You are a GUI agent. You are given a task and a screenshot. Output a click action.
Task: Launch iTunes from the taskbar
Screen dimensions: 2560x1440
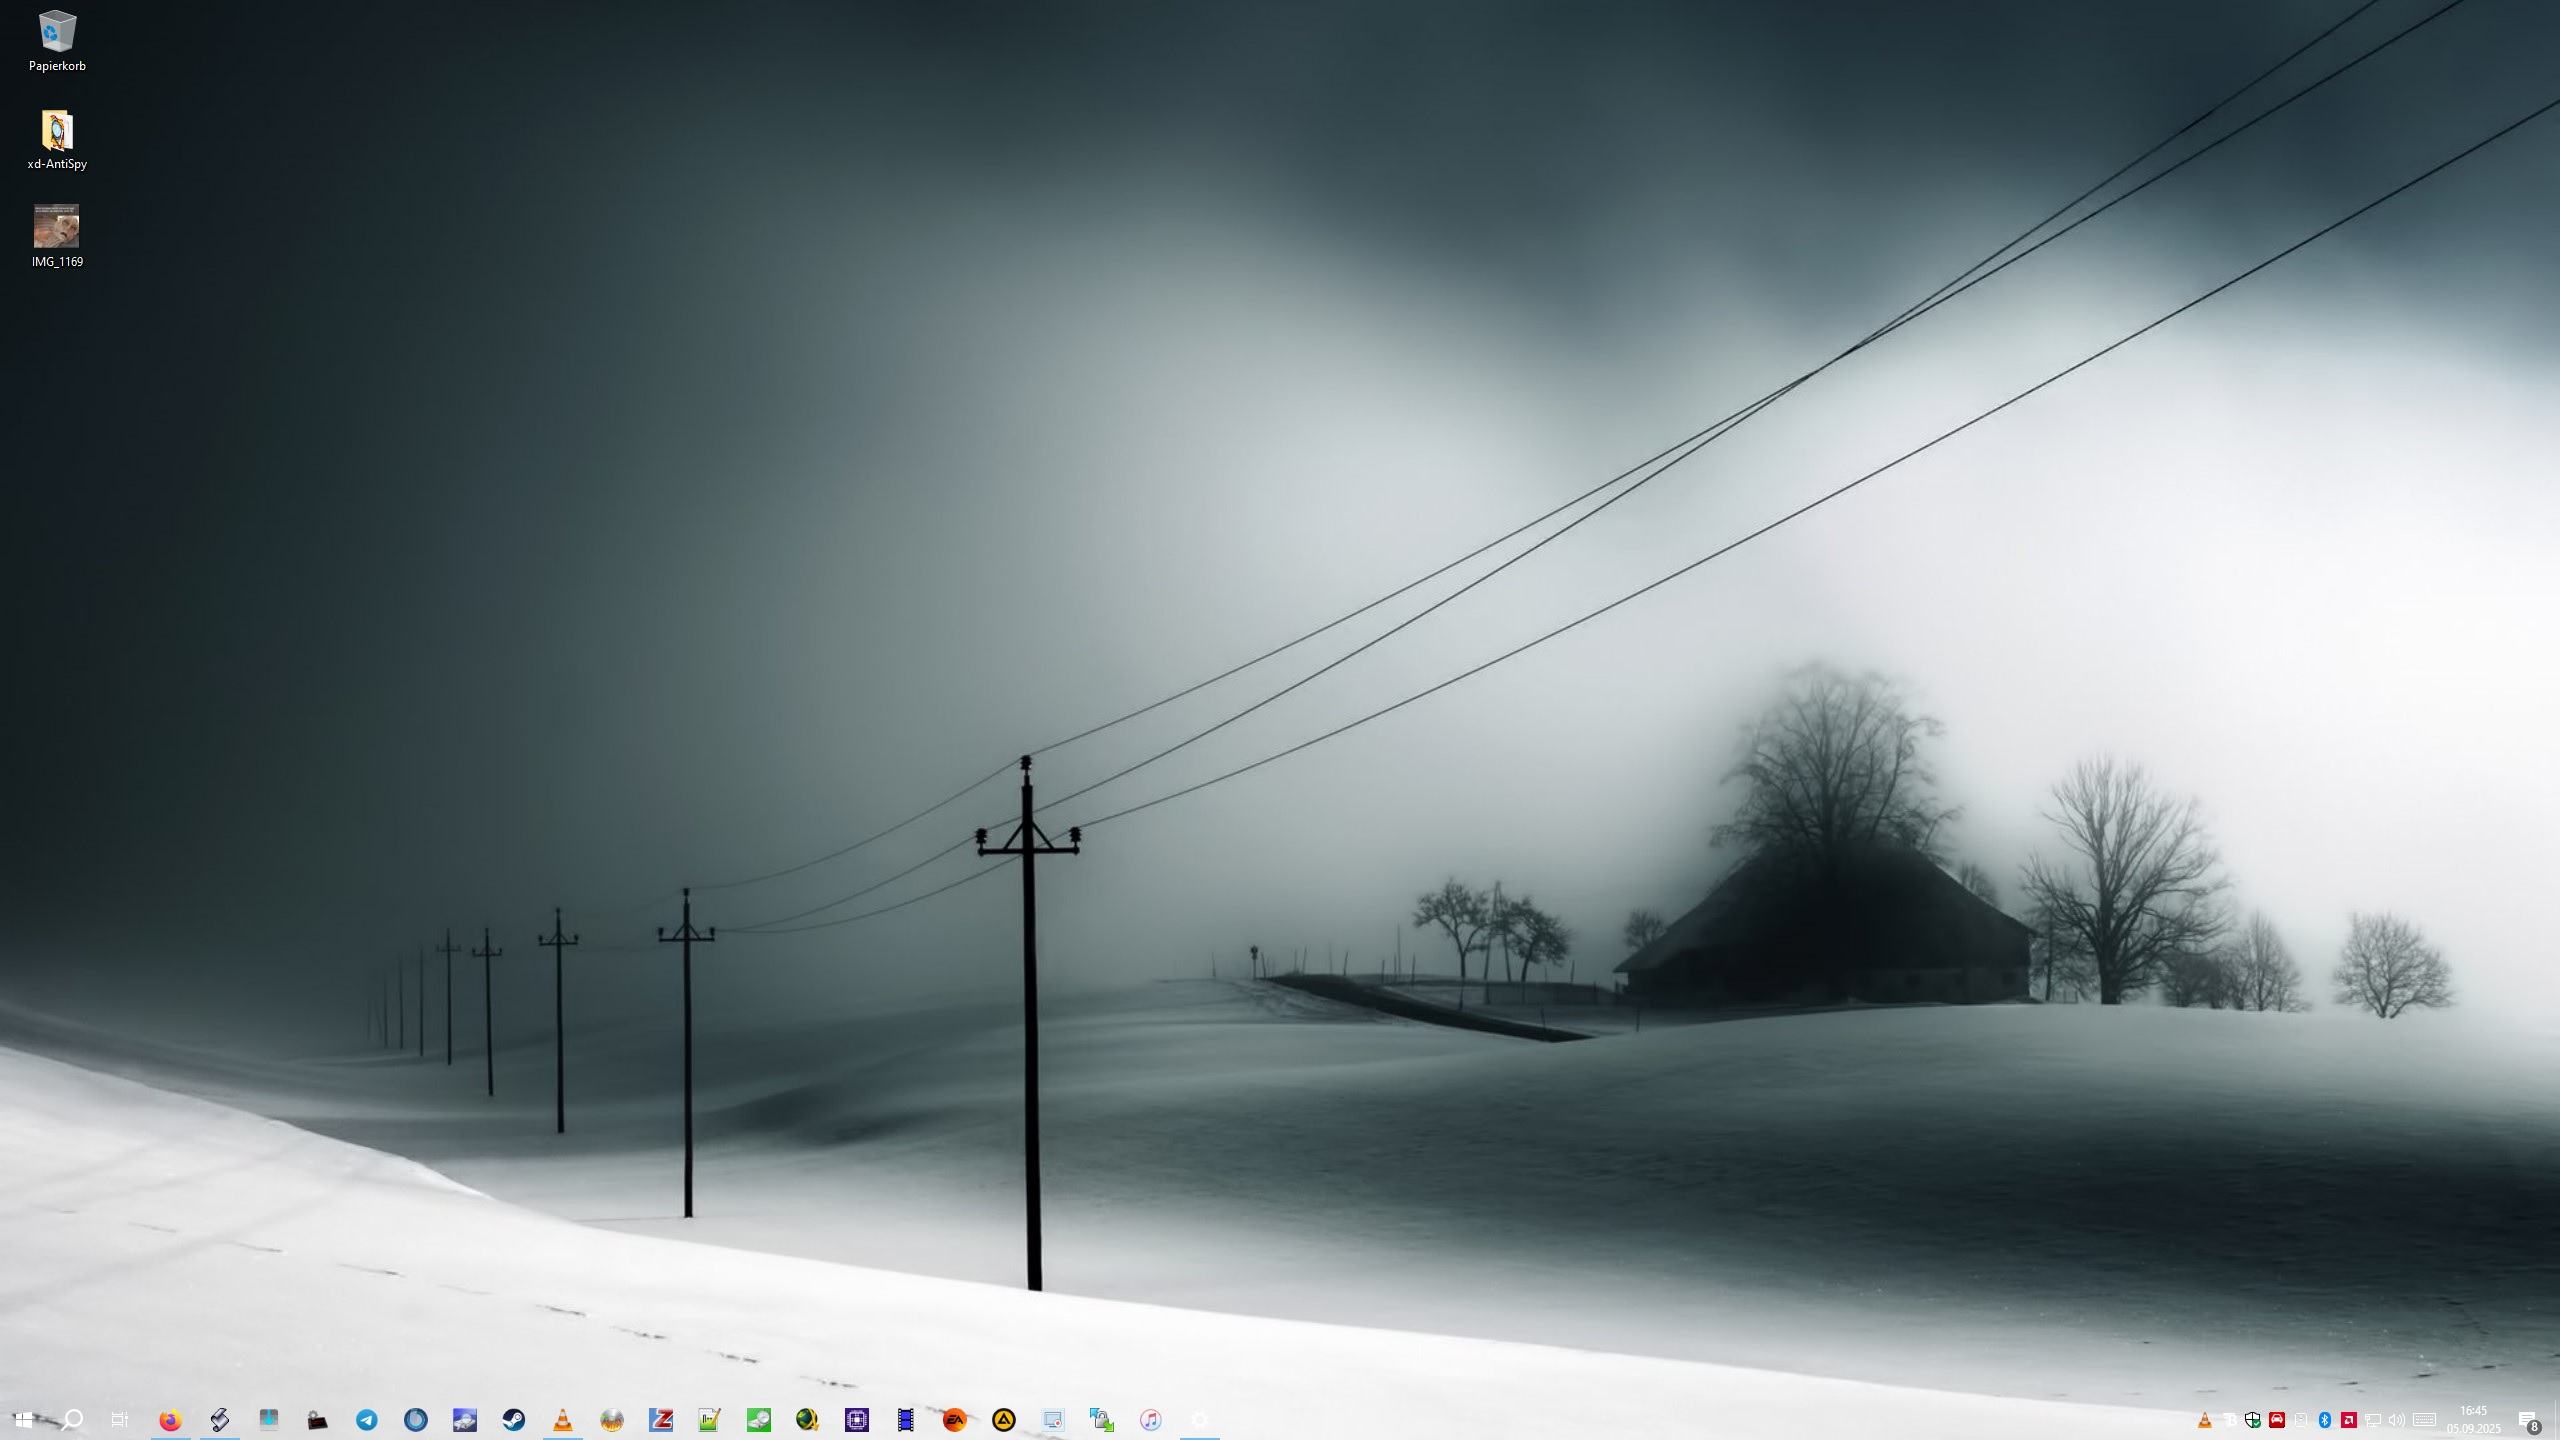coord(1151,1419)
